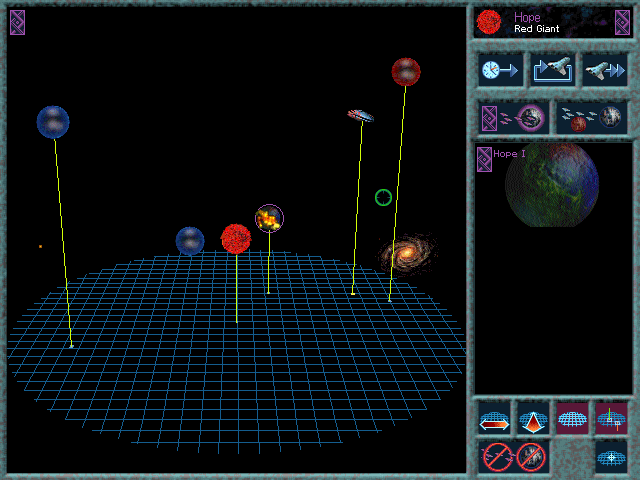Click the pyramid tilt view button
This screenshot has width=640, height=480.
point(533,418)
